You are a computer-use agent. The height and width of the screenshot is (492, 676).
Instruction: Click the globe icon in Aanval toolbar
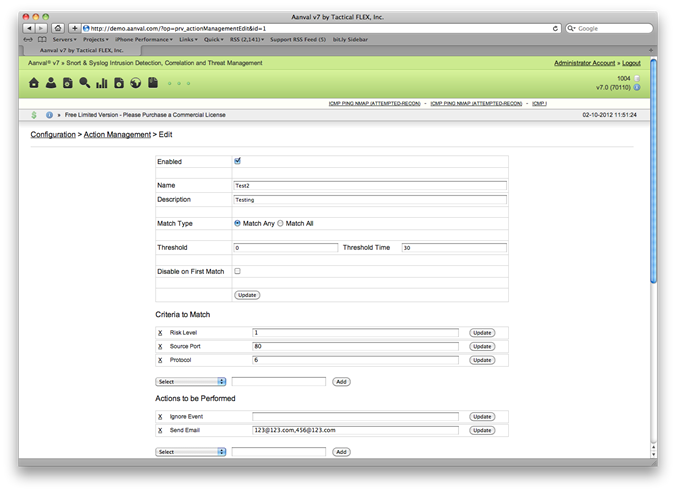pos(135,83)
